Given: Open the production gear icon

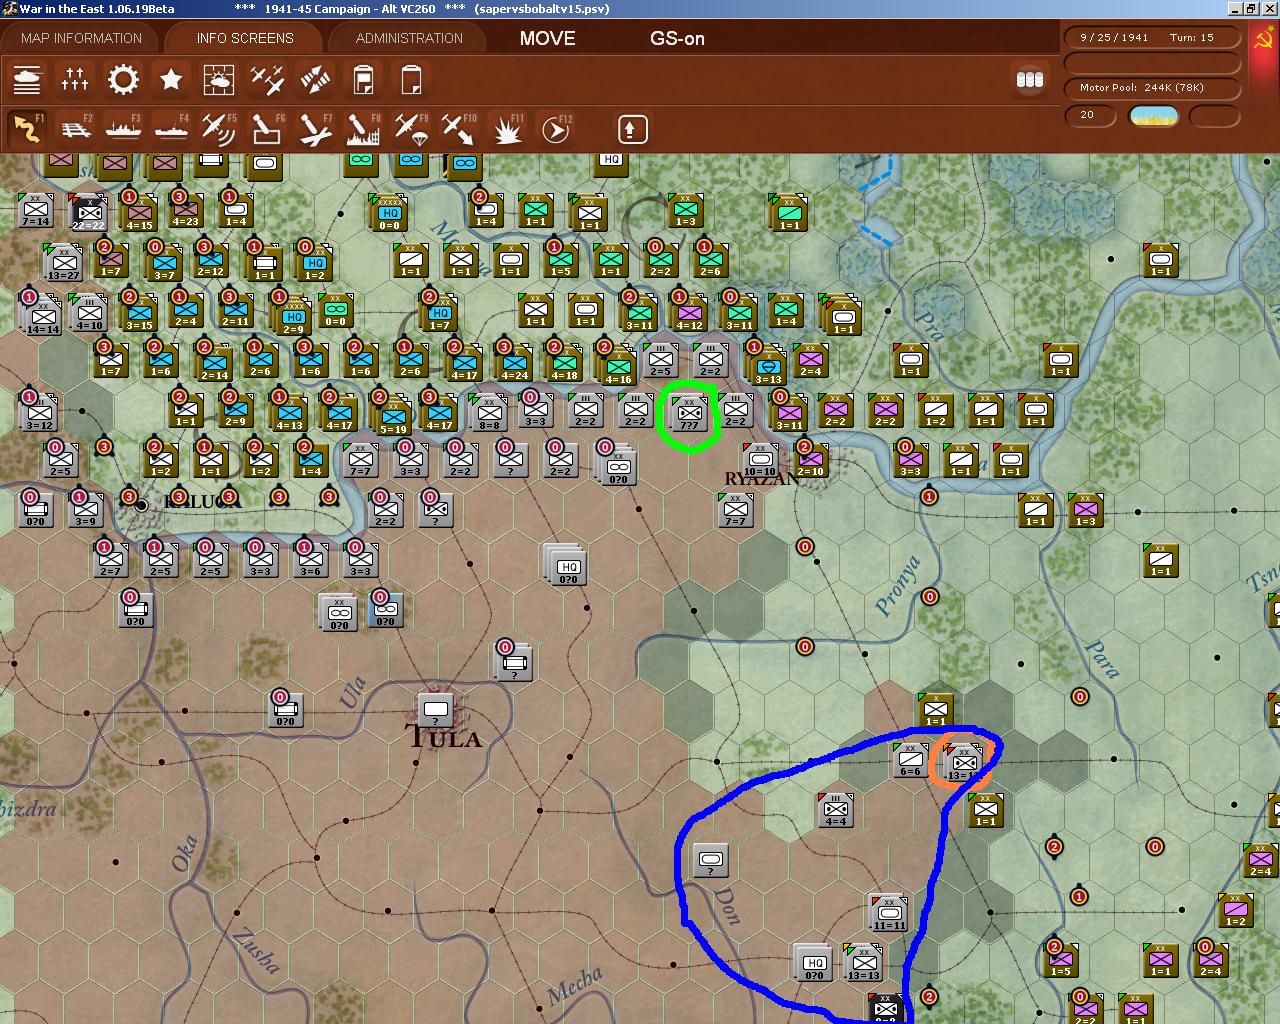Looking at the screenshot, I should click(123, 79).
